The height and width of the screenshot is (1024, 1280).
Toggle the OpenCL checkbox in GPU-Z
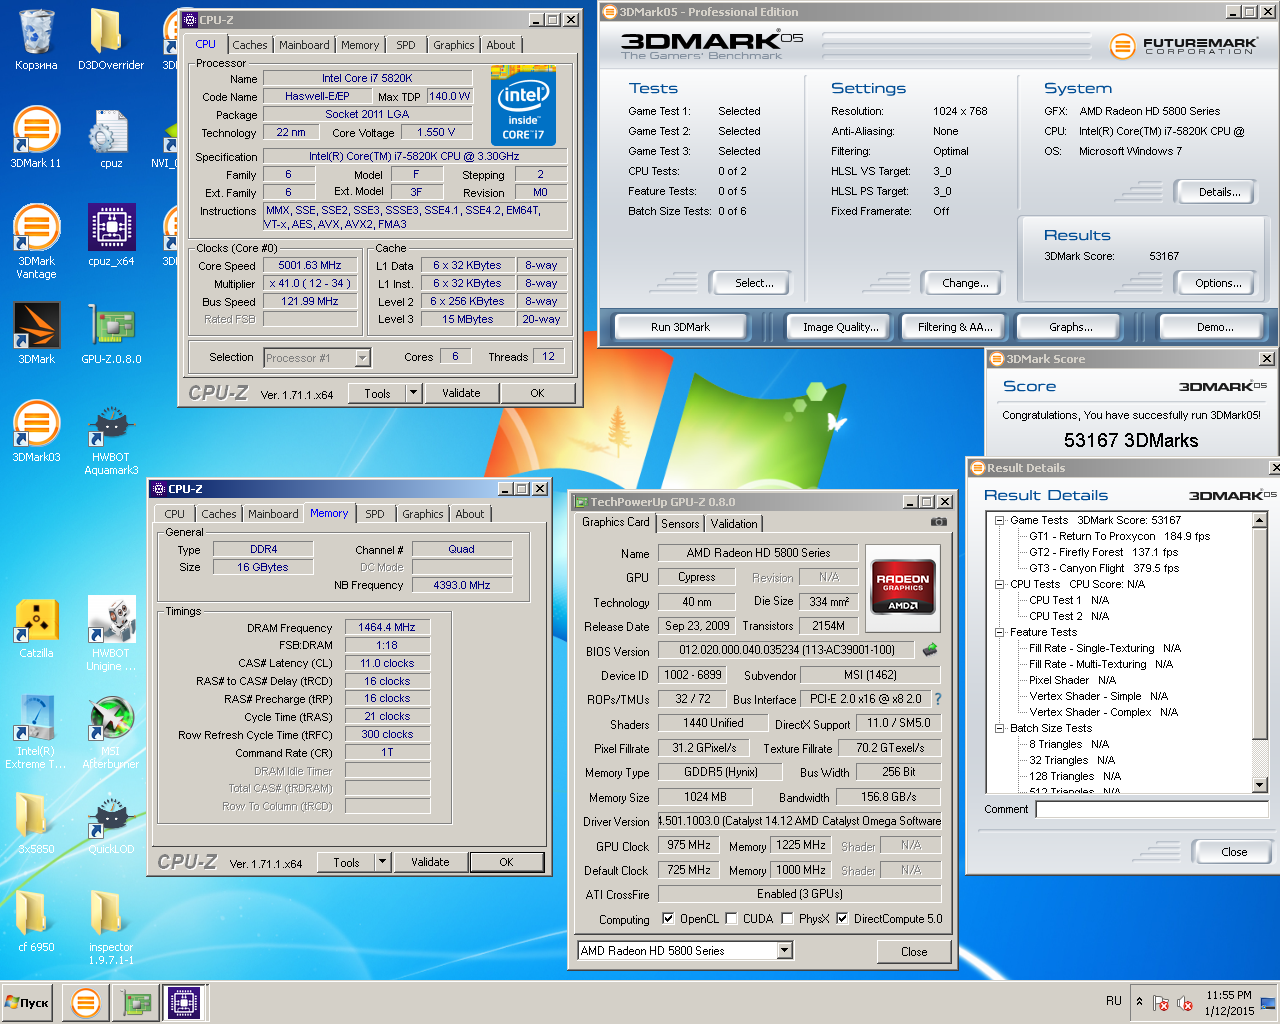pos(668,919)
